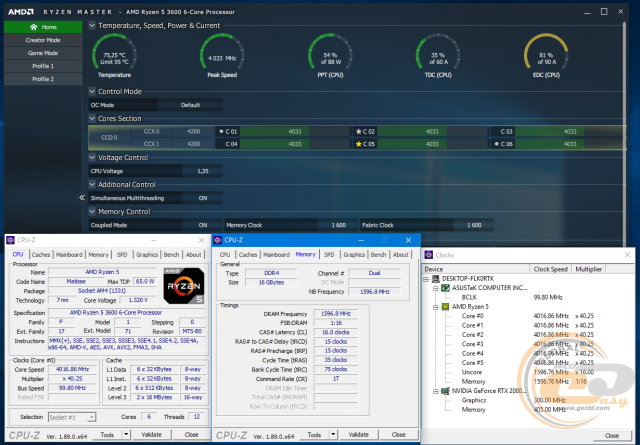This screenshot has width=640, height=445.
Task: Click Tools button in right CPU-Z window
Action: pyautogui.click(x=314, y=435)
